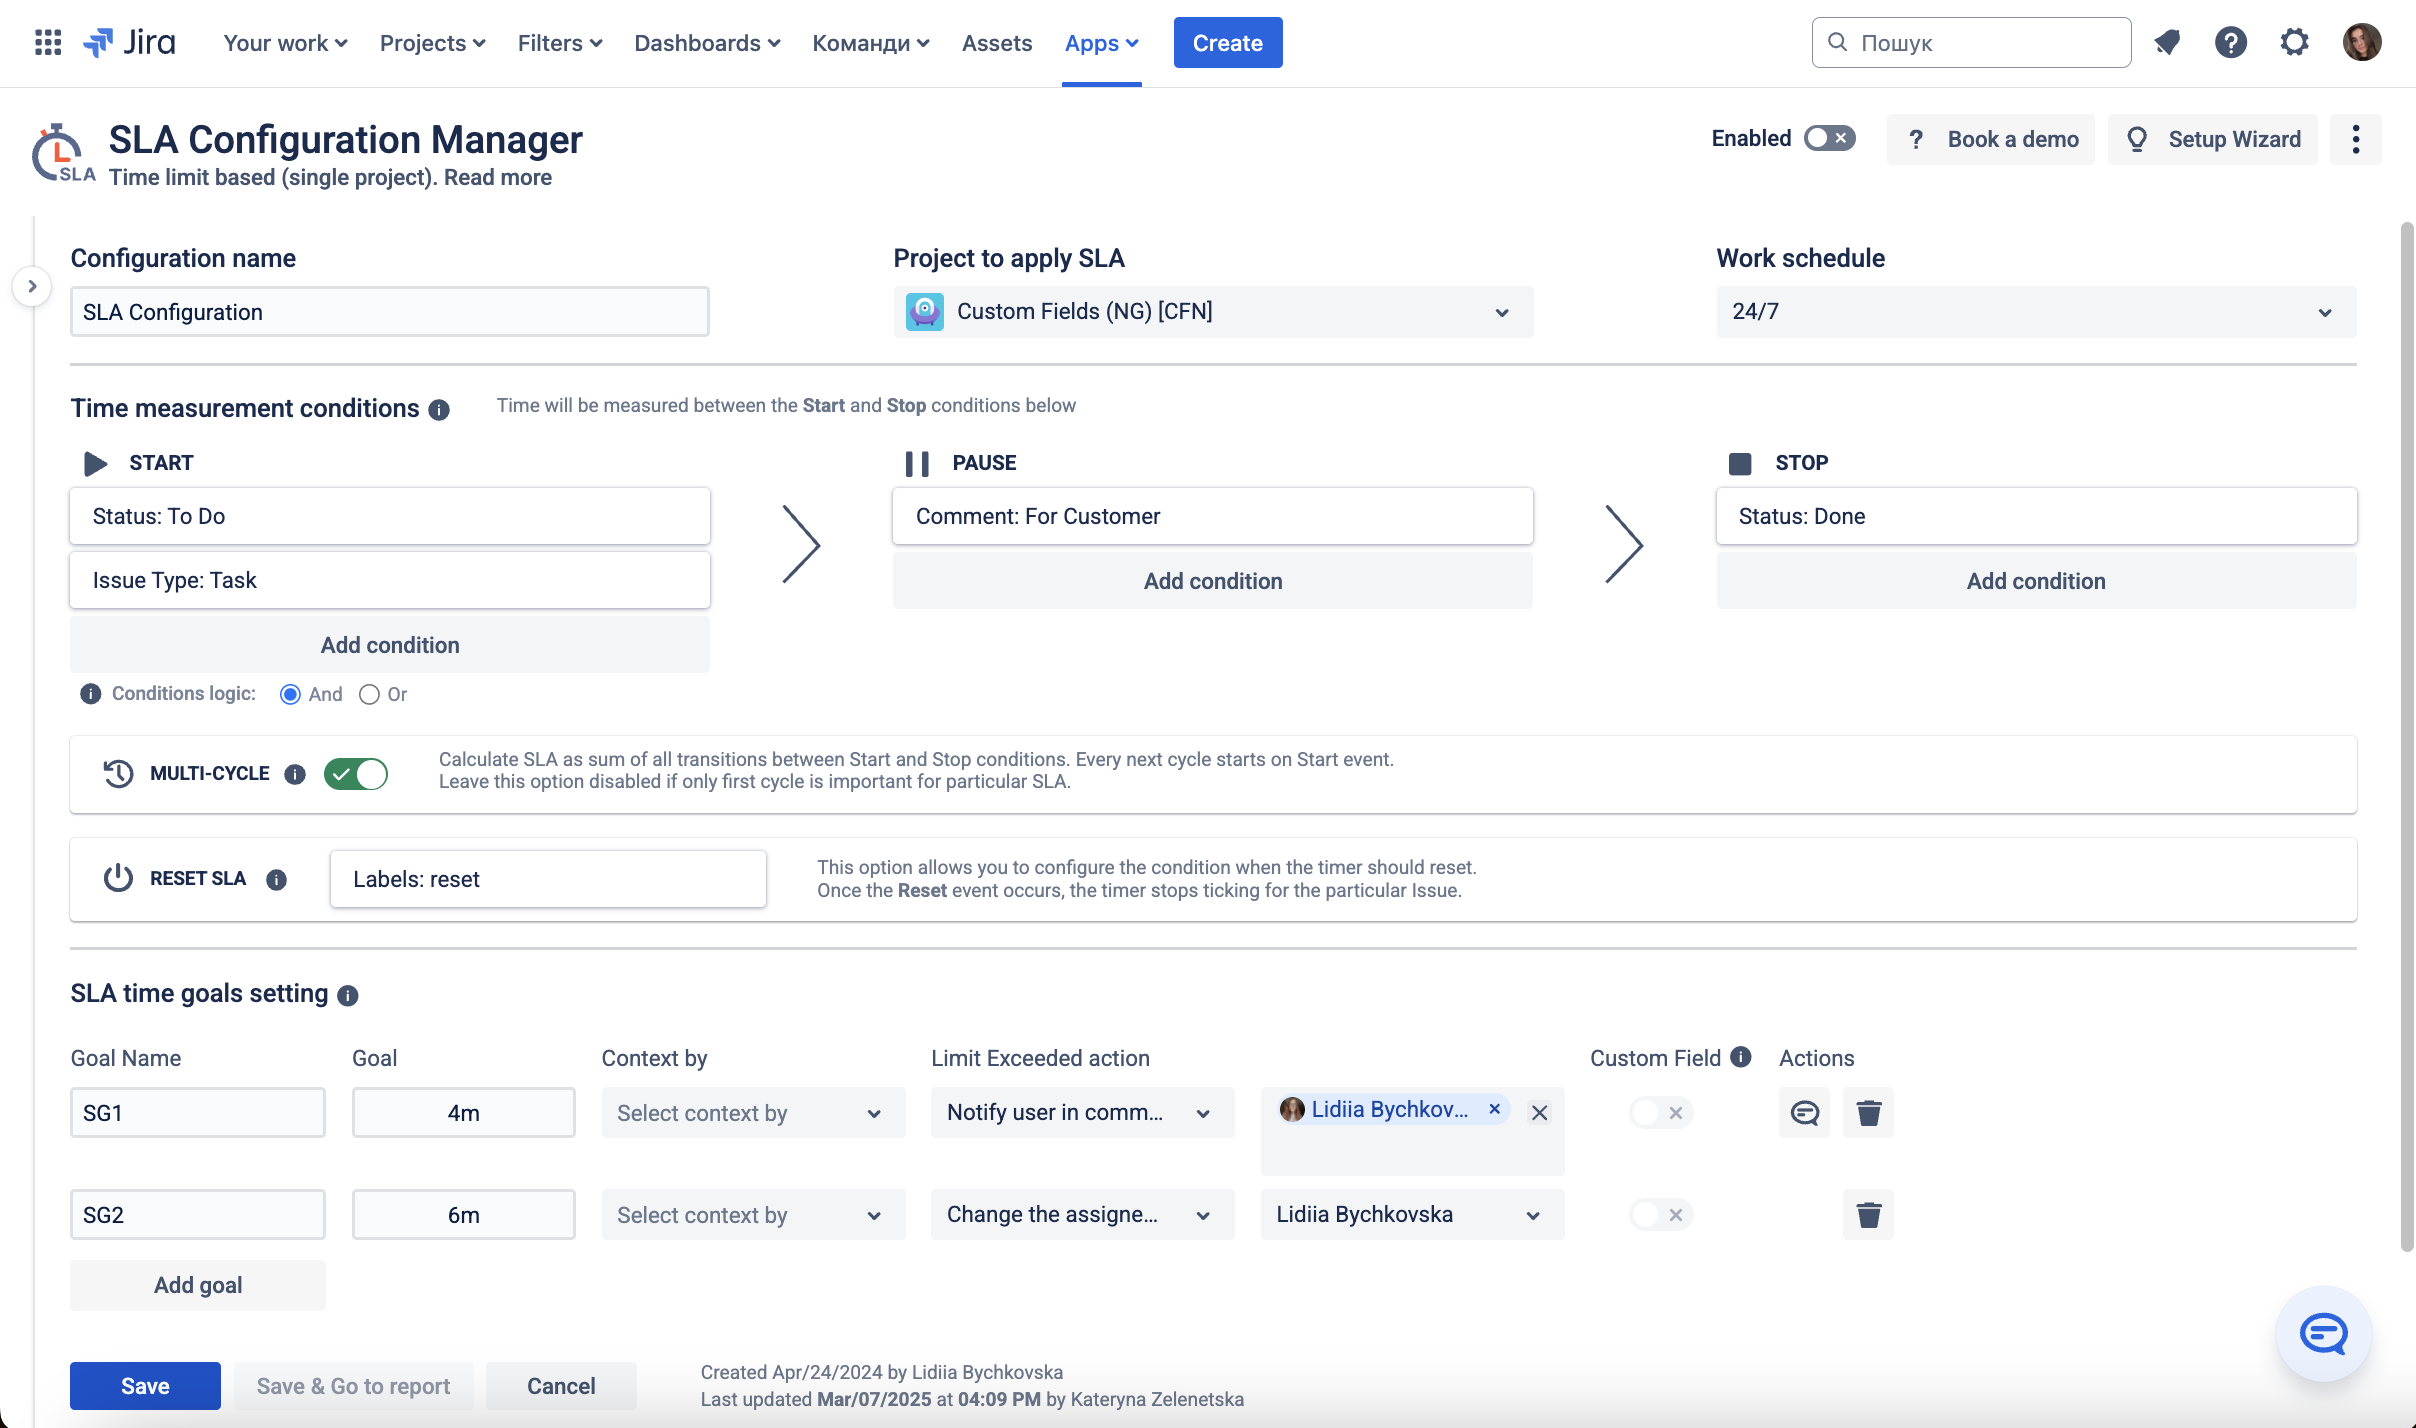Expand the Work schedule 24/7 dropdown
This screenshot has width=2416, height=1428.
tap(2035, 312)
